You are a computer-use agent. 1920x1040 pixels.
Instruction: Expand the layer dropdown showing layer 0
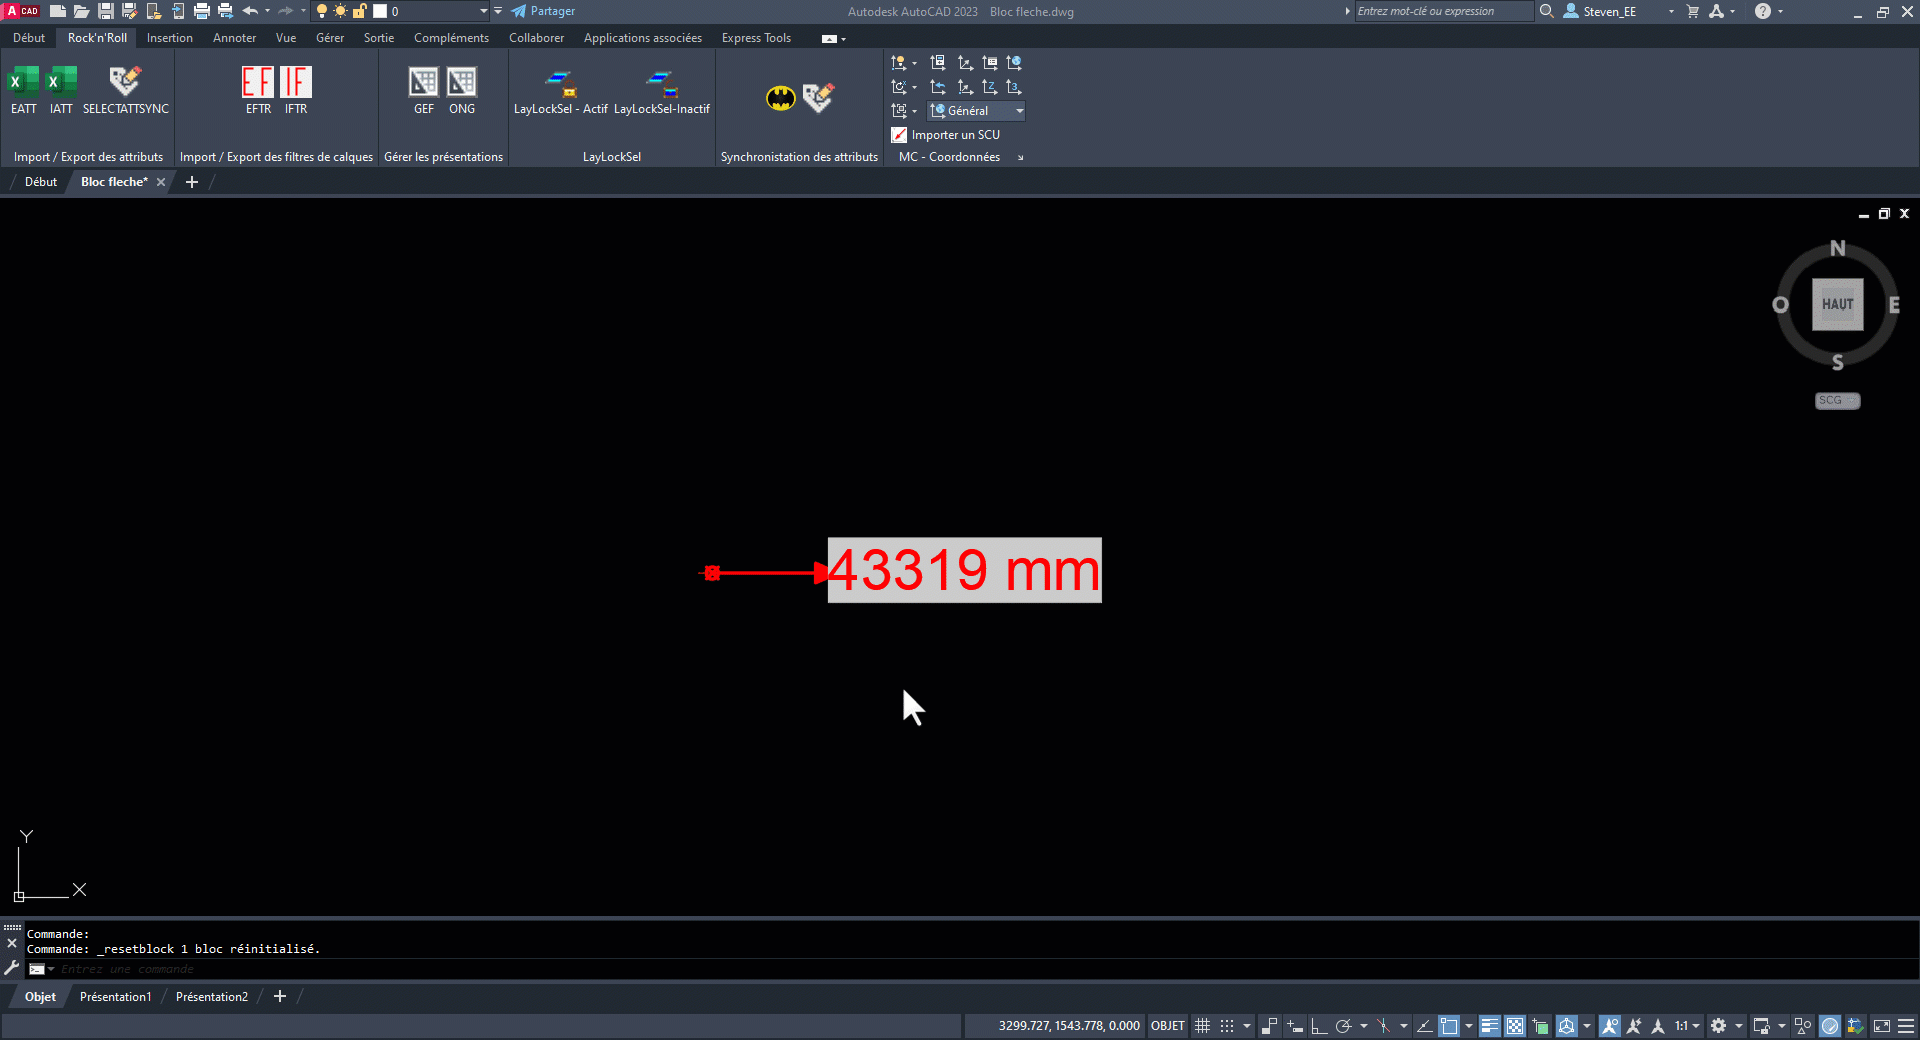pyautogui.click(x=484, y=11)
